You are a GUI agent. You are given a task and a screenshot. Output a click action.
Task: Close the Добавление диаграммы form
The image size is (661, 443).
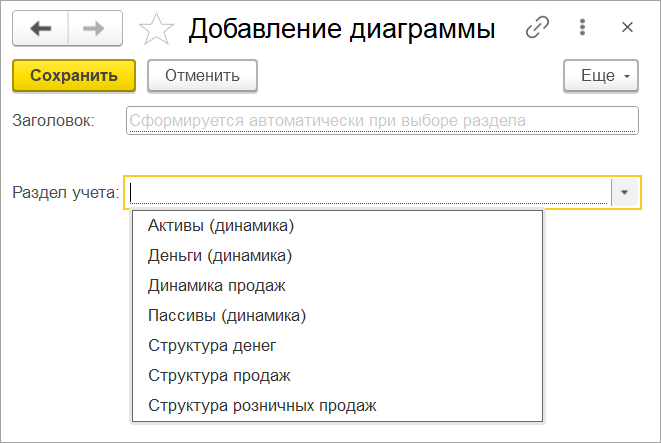click(x=628, y=29)
